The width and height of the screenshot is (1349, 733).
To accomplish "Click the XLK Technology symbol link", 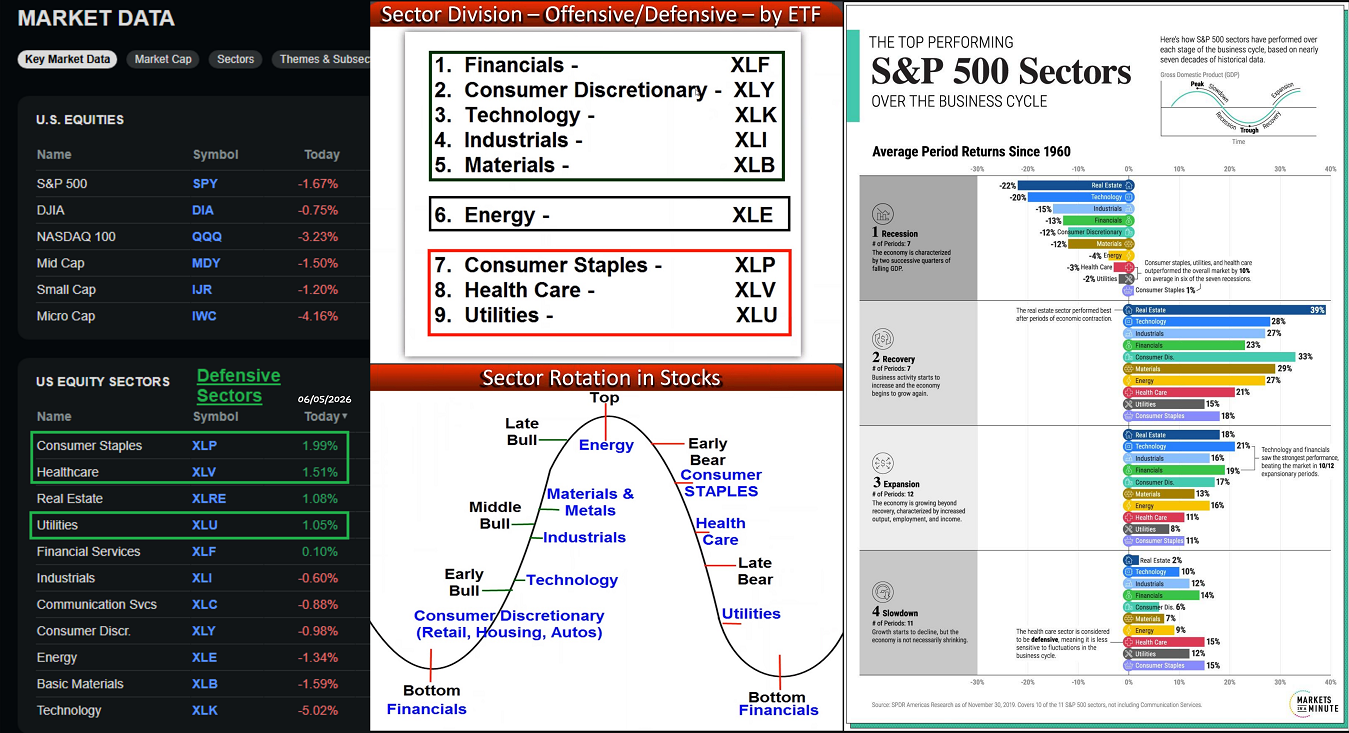I will pyautogui.click(x=204, y=711).
